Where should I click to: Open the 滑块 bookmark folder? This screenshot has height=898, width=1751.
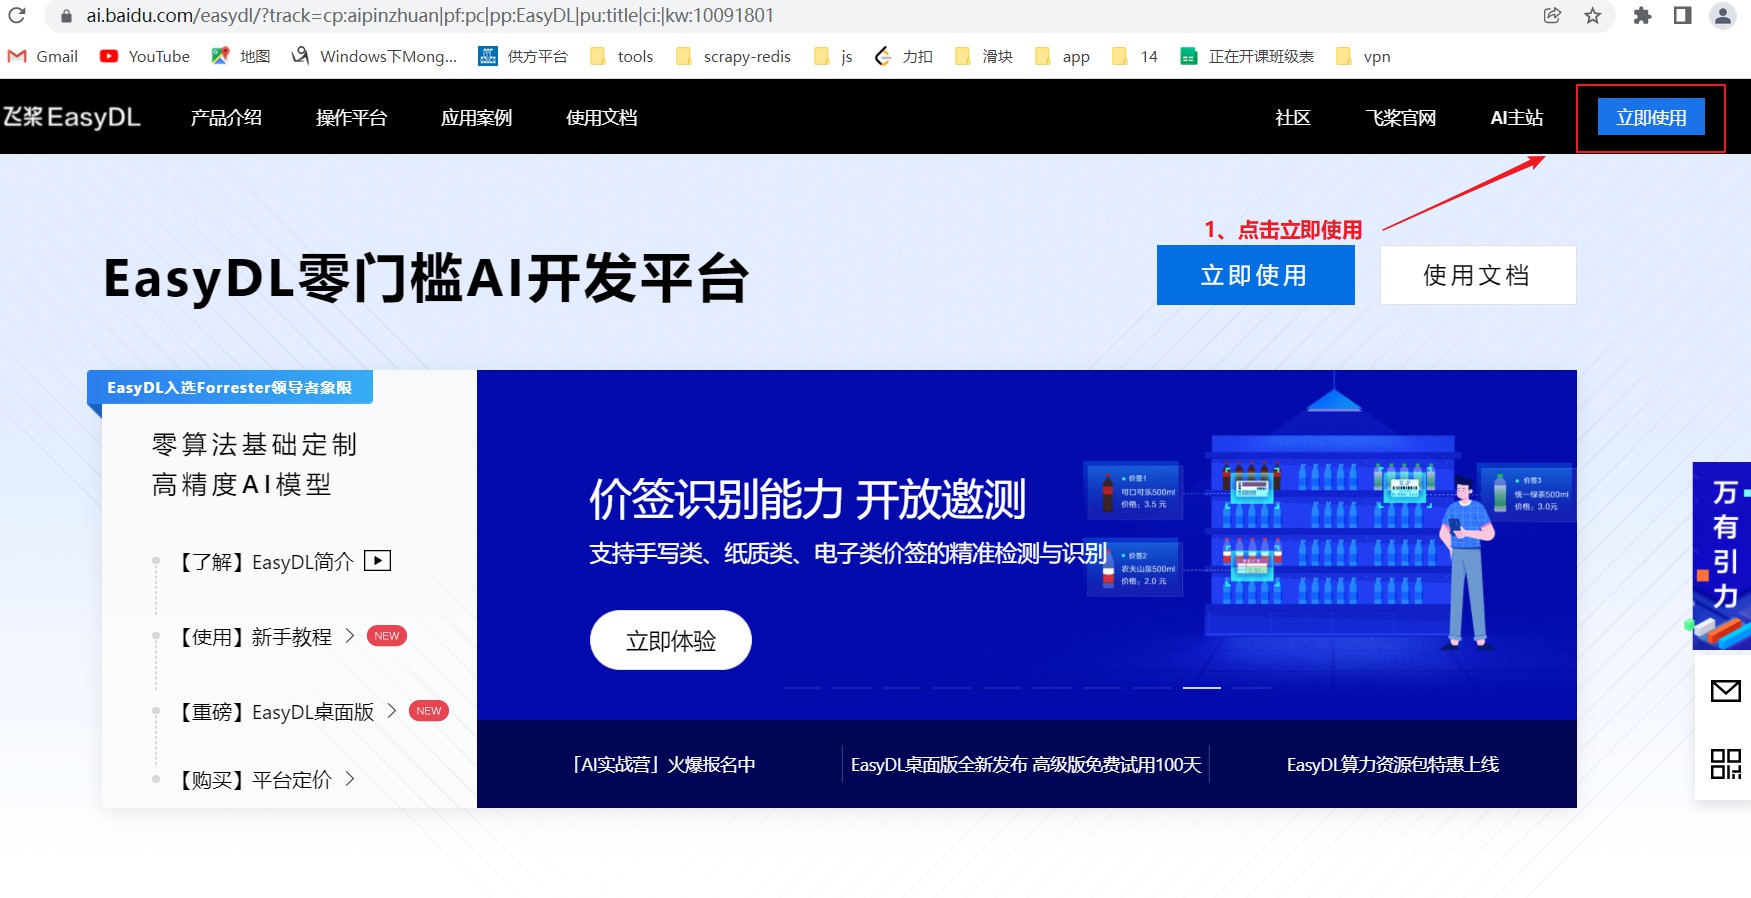click(984, 56)
